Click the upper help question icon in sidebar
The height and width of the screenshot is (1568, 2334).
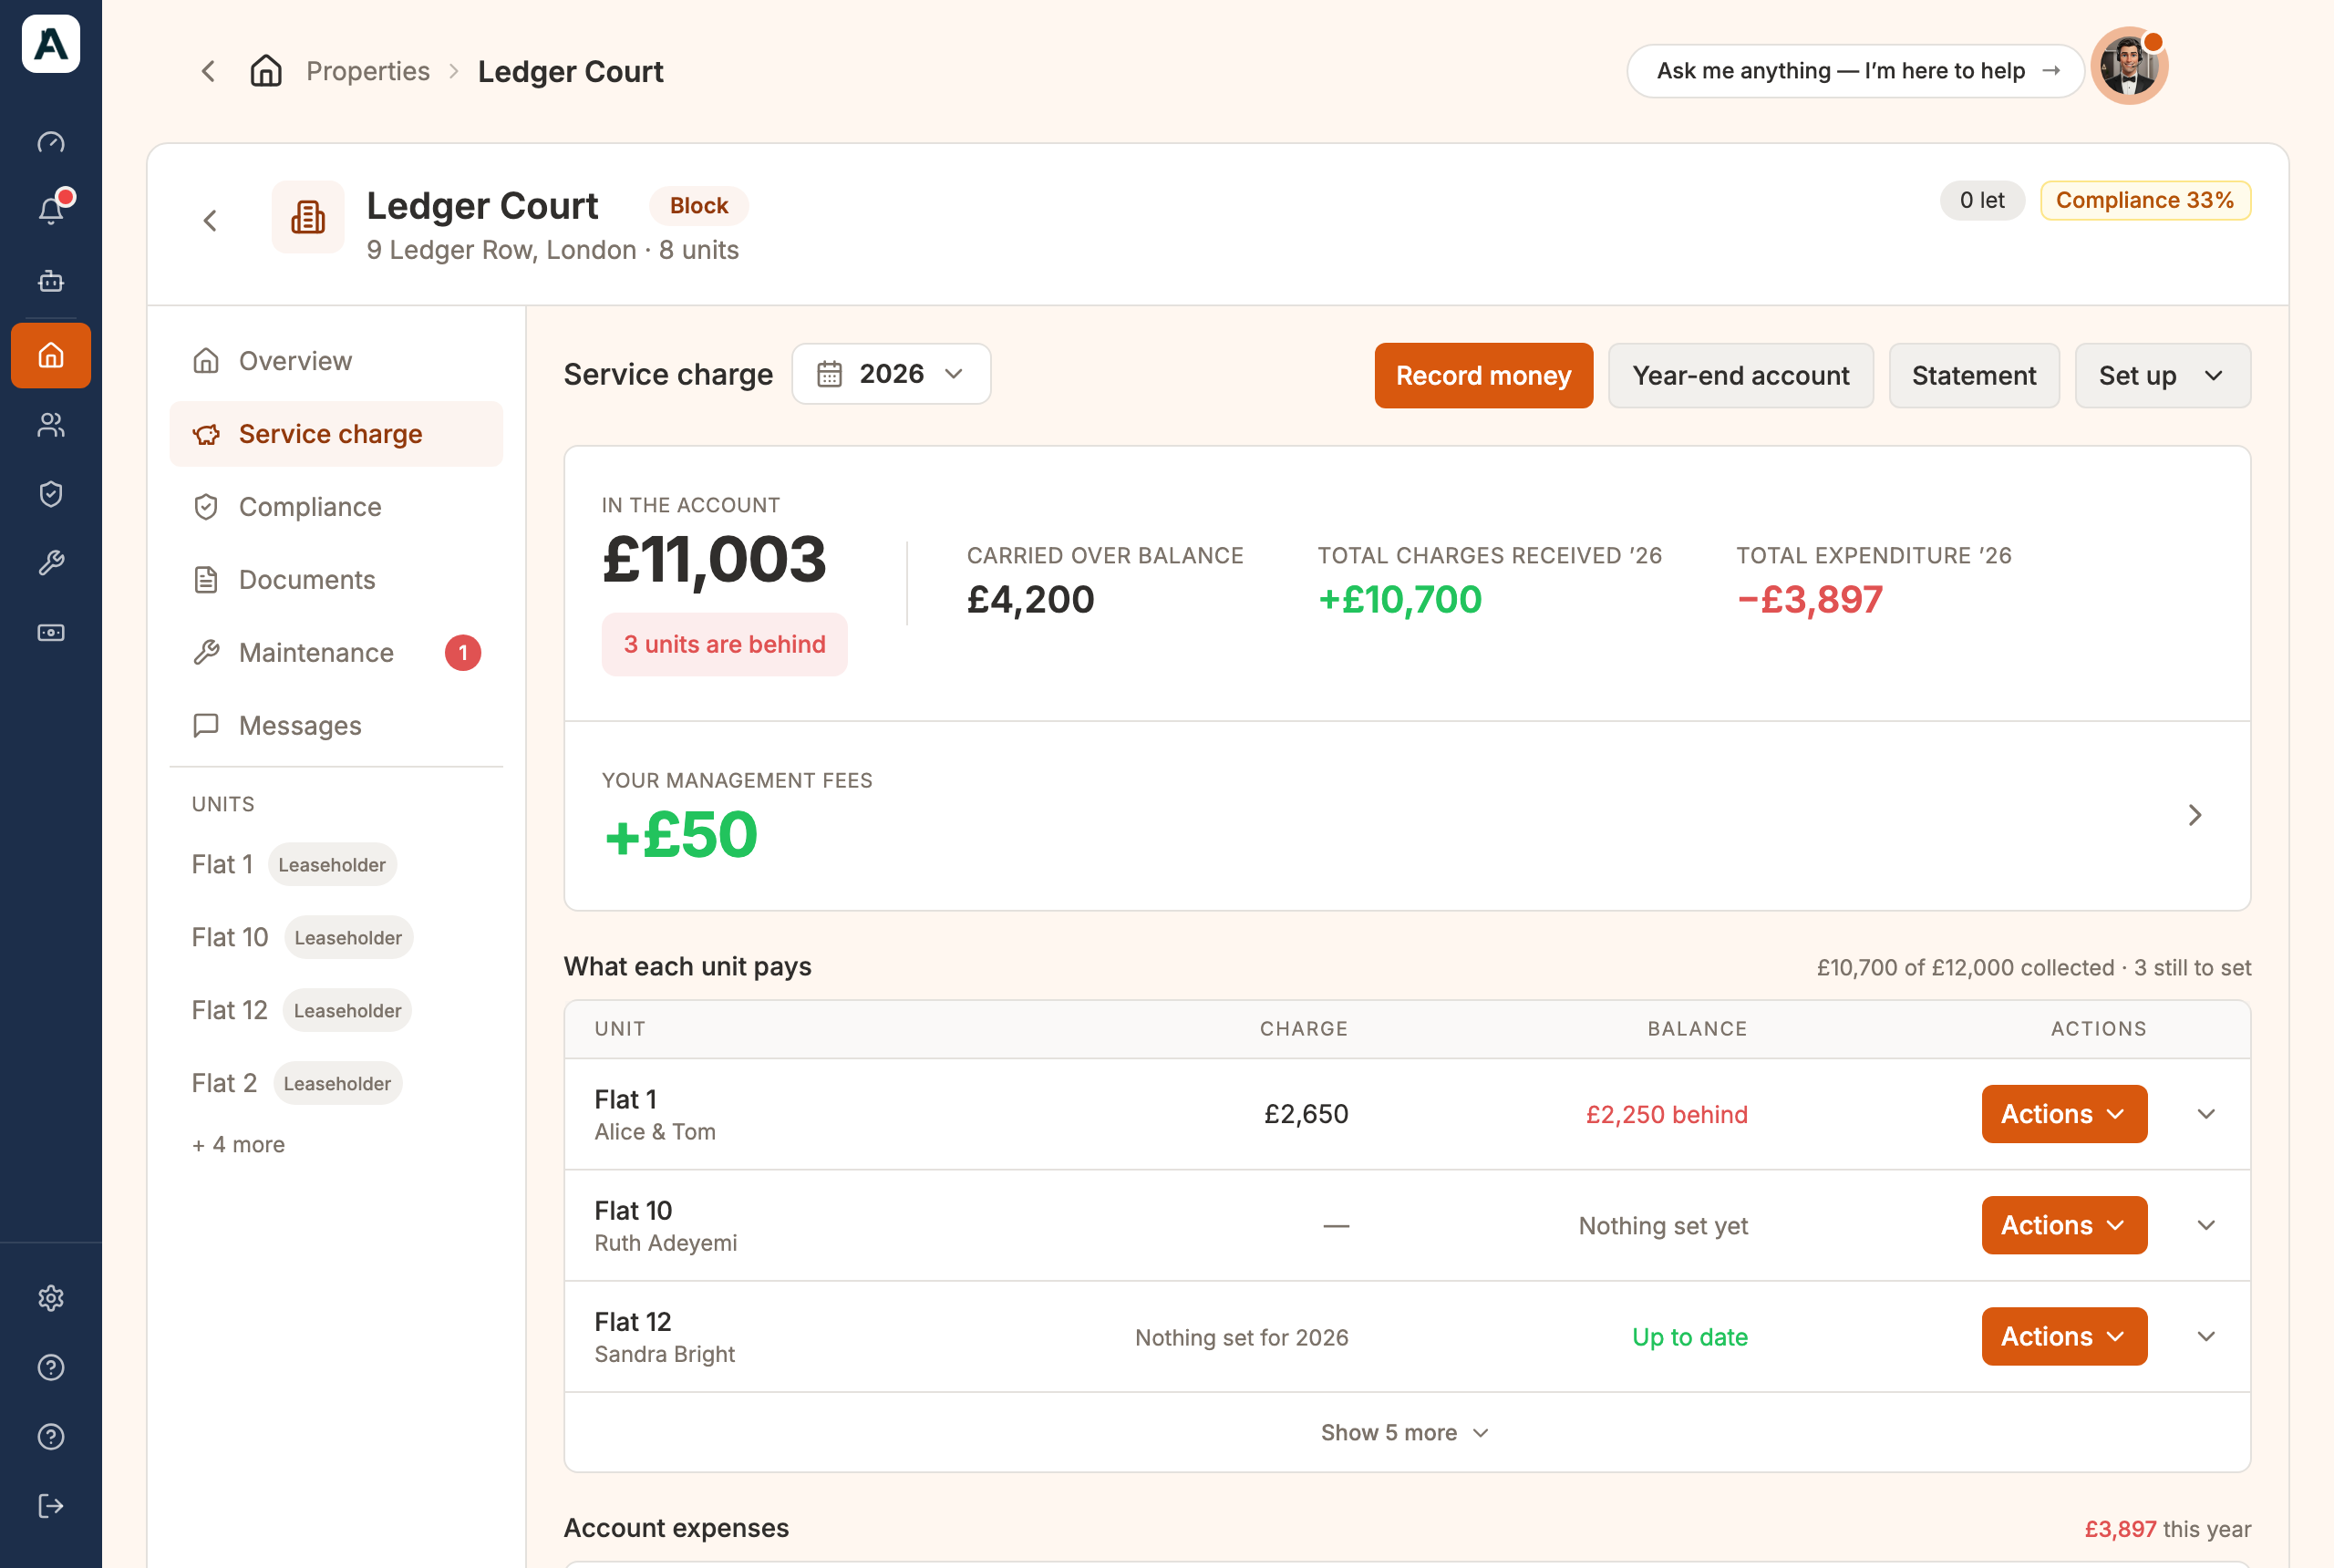click(x=51, y=1367)
